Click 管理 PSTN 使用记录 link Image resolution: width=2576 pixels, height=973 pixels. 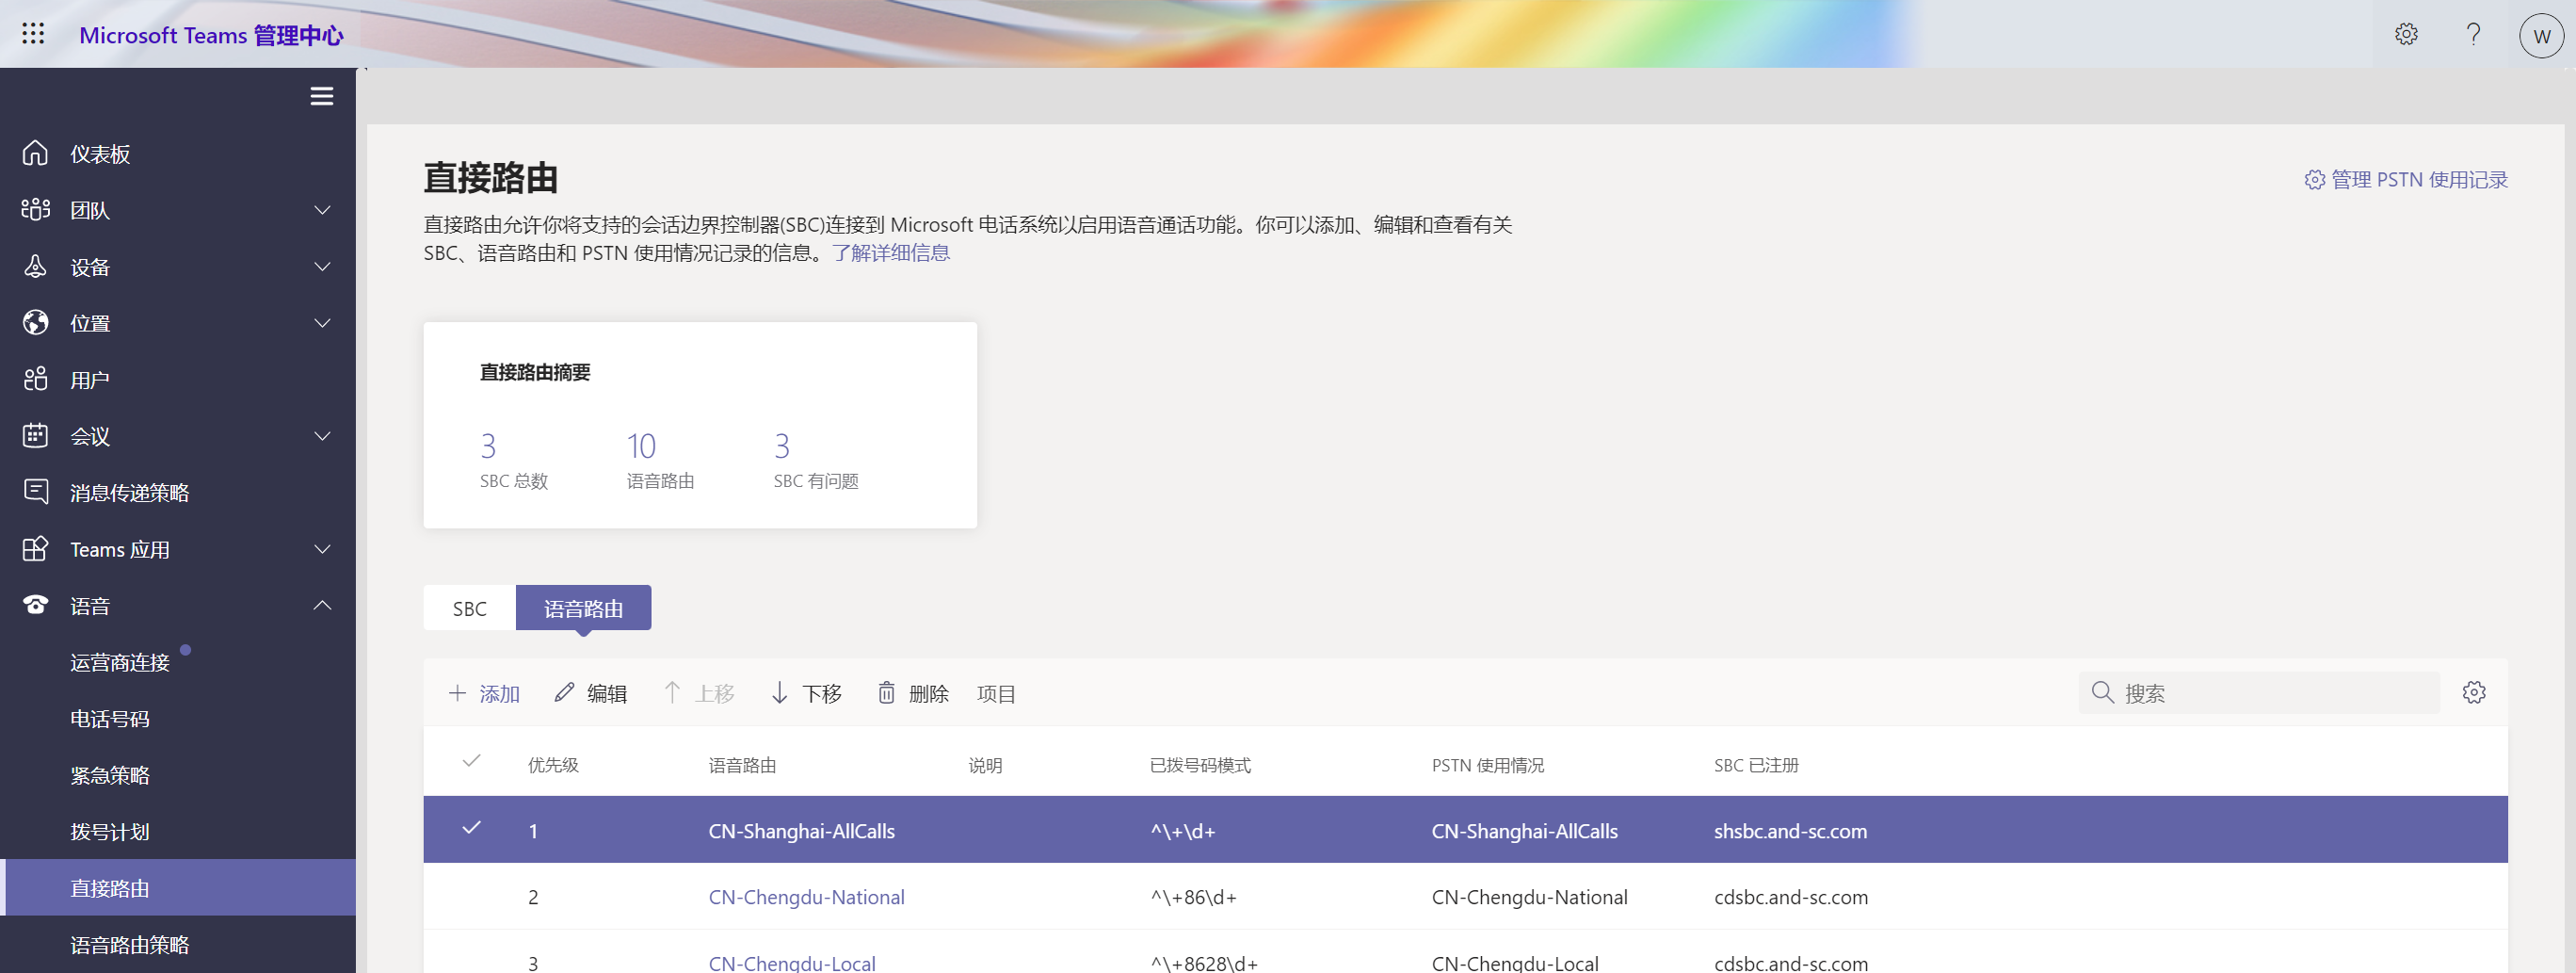[2419, 180]
